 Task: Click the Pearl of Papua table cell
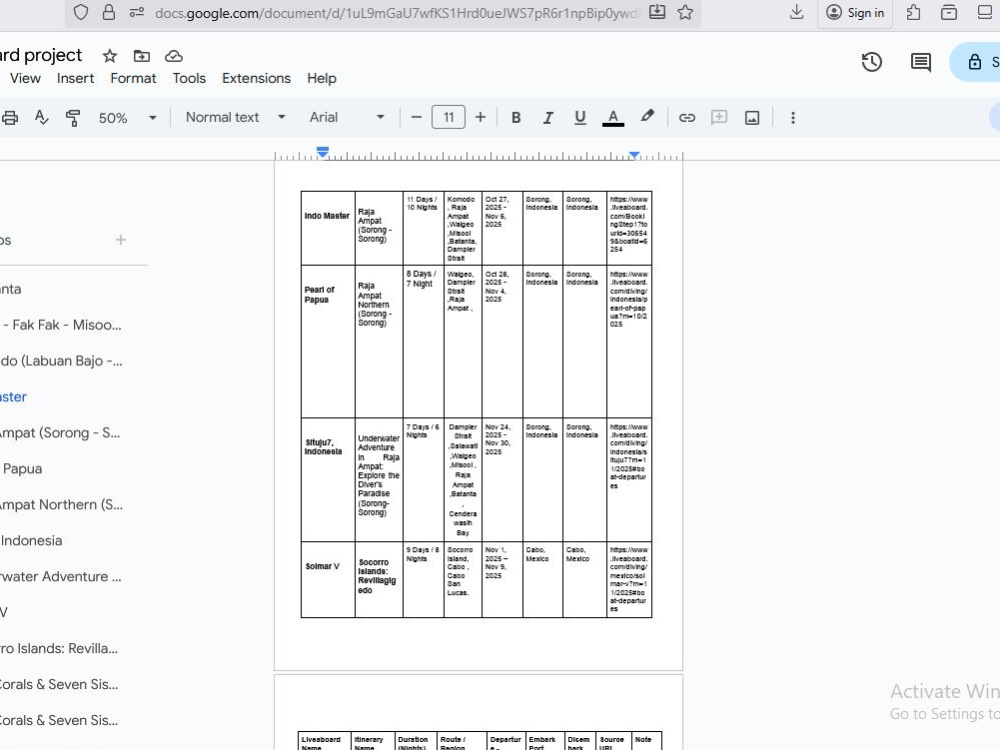click(328, 341)
